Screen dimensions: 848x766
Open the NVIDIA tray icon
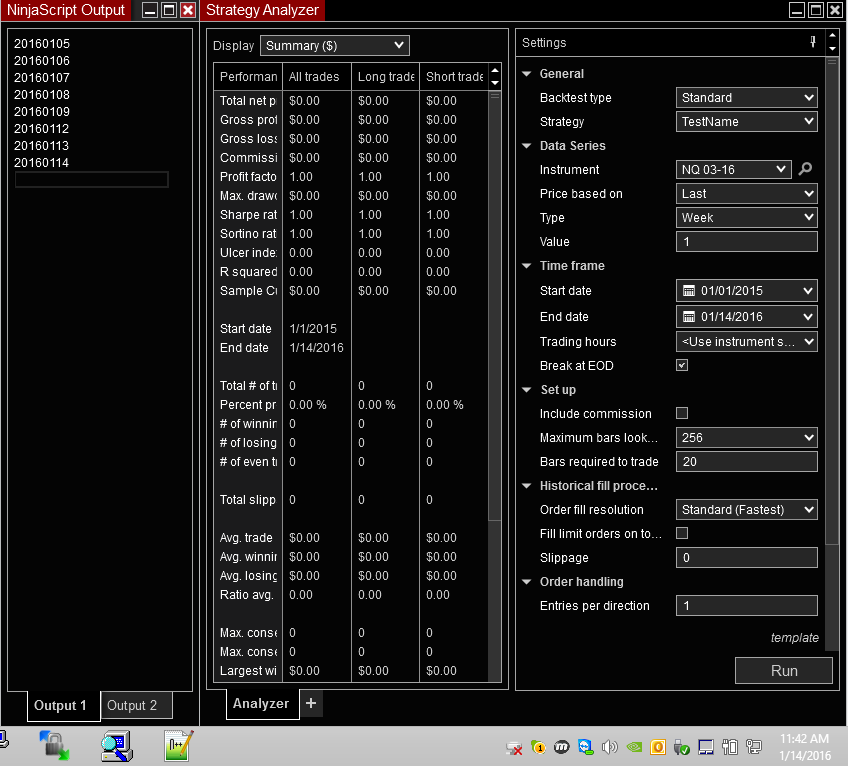tap(634, 748)
